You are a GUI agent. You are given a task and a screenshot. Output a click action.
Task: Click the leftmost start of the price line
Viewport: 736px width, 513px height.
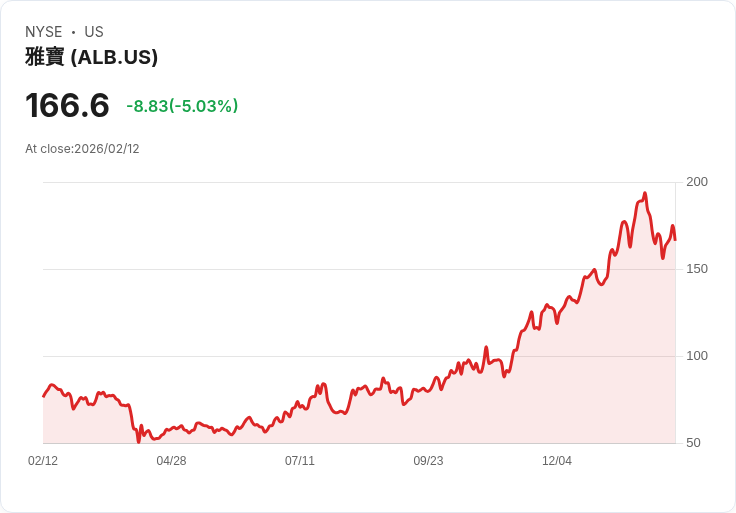(x=44, y=397)
